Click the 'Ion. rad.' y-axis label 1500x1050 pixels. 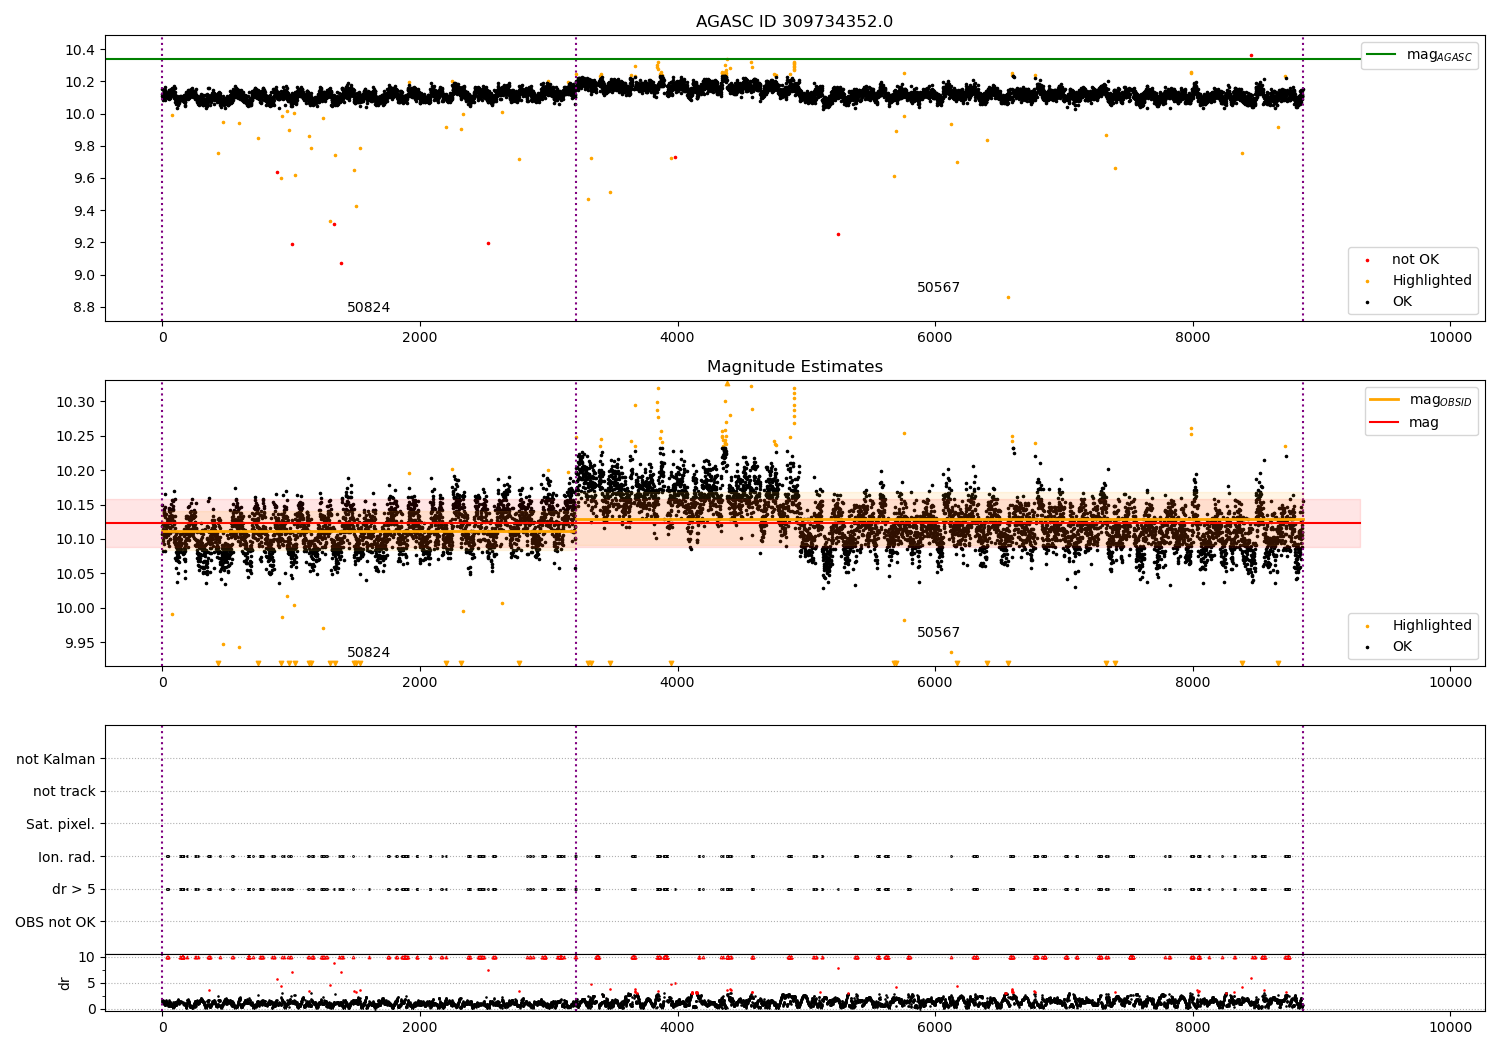click(67, 858)
